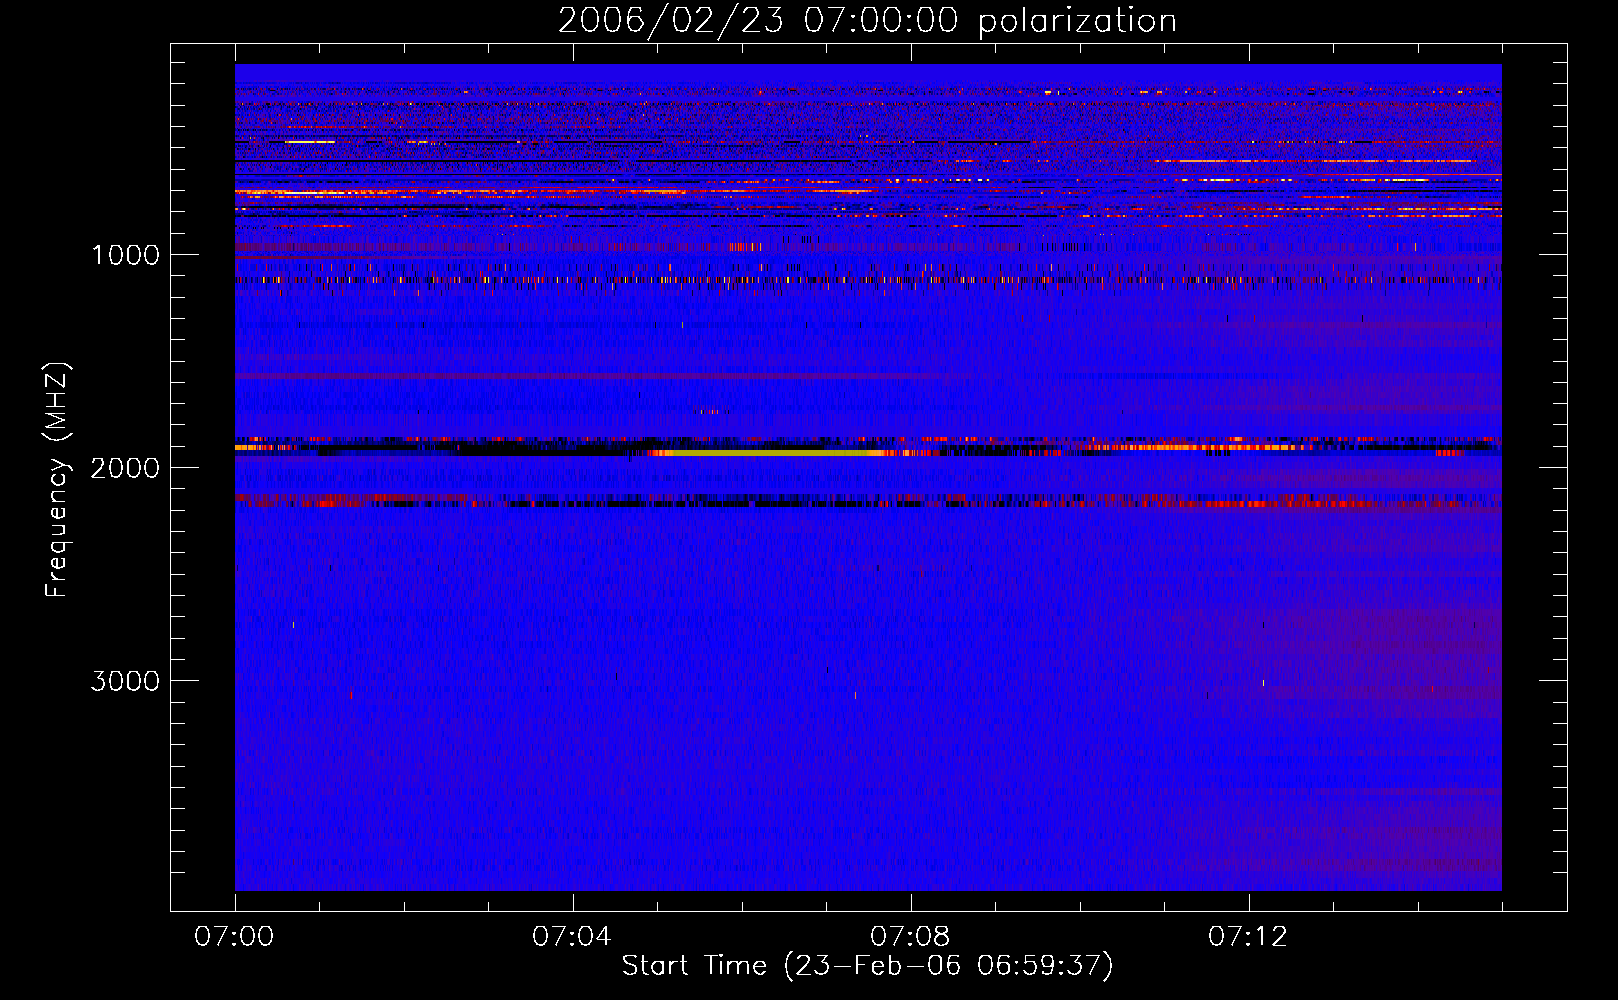
Task: Click the 07:12 time tick label
Action: pos(1248,937)
